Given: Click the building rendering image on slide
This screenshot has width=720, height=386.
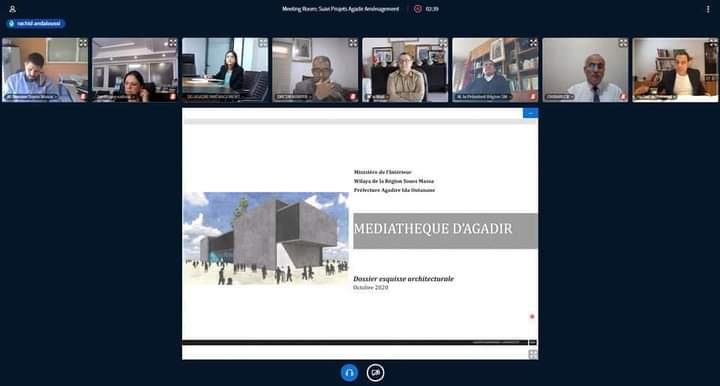Looking at the screenshot, I should [266, 239].
